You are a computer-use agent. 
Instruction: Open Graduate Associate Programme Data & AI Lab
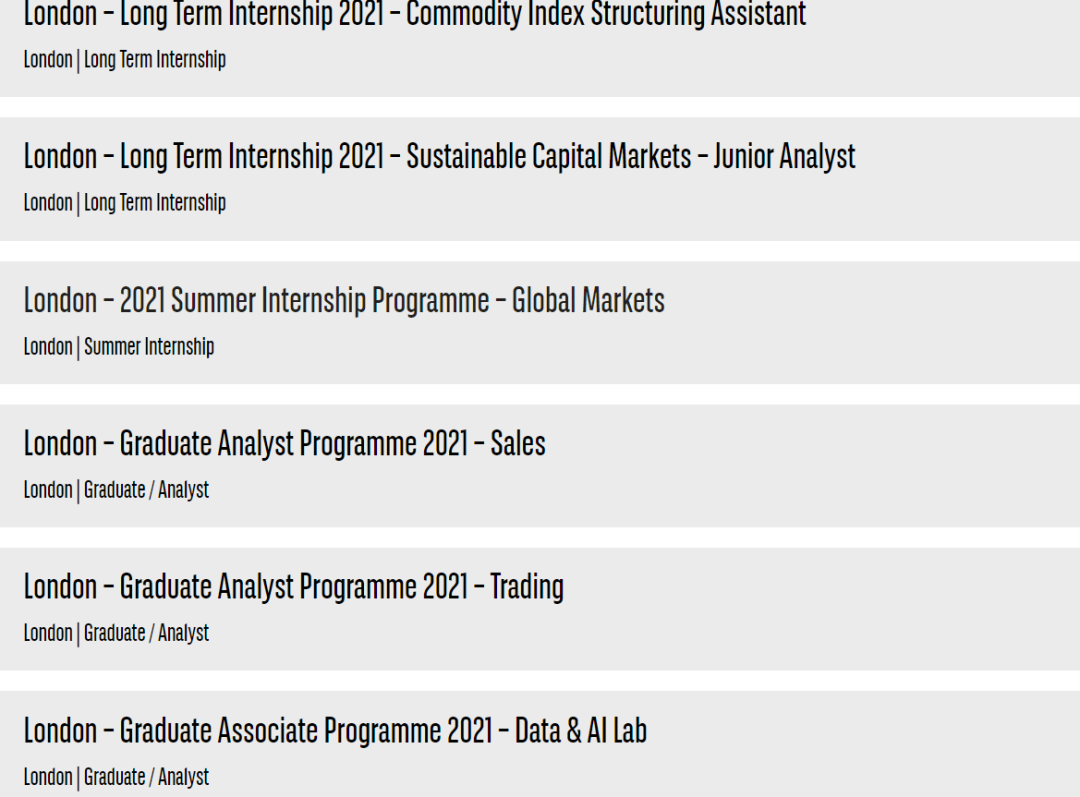pos(335,730)
